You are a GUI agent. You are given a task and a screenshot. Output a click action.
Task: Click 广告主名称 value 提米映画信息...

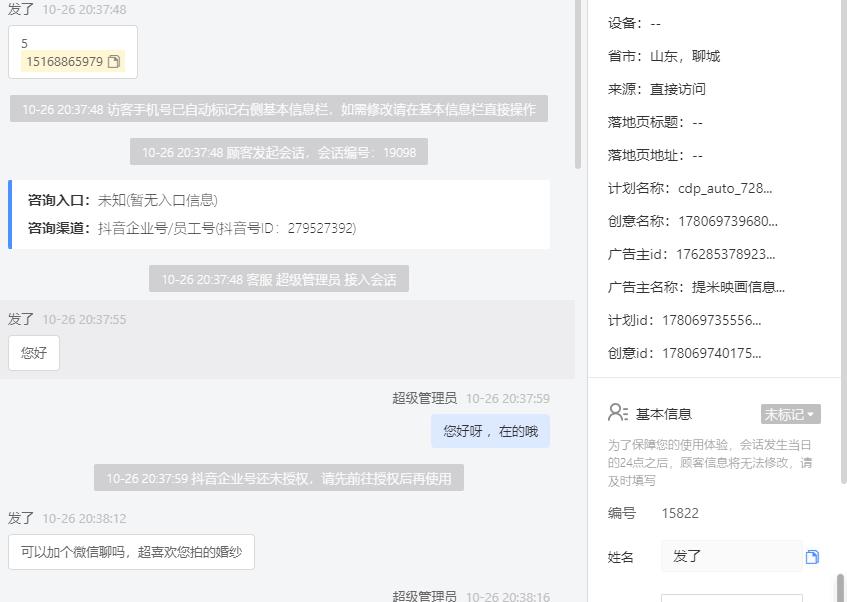point(738,287)
